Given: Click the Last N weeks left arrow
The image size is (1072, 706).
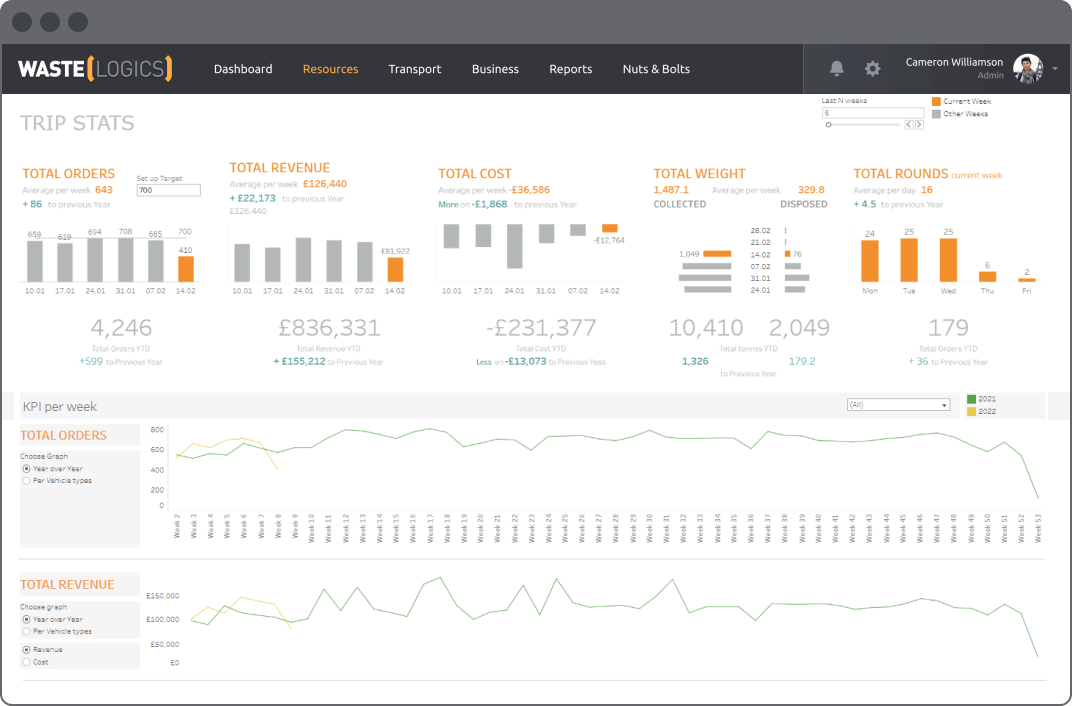Looking at the screenshot, I should tap(909, 124).
